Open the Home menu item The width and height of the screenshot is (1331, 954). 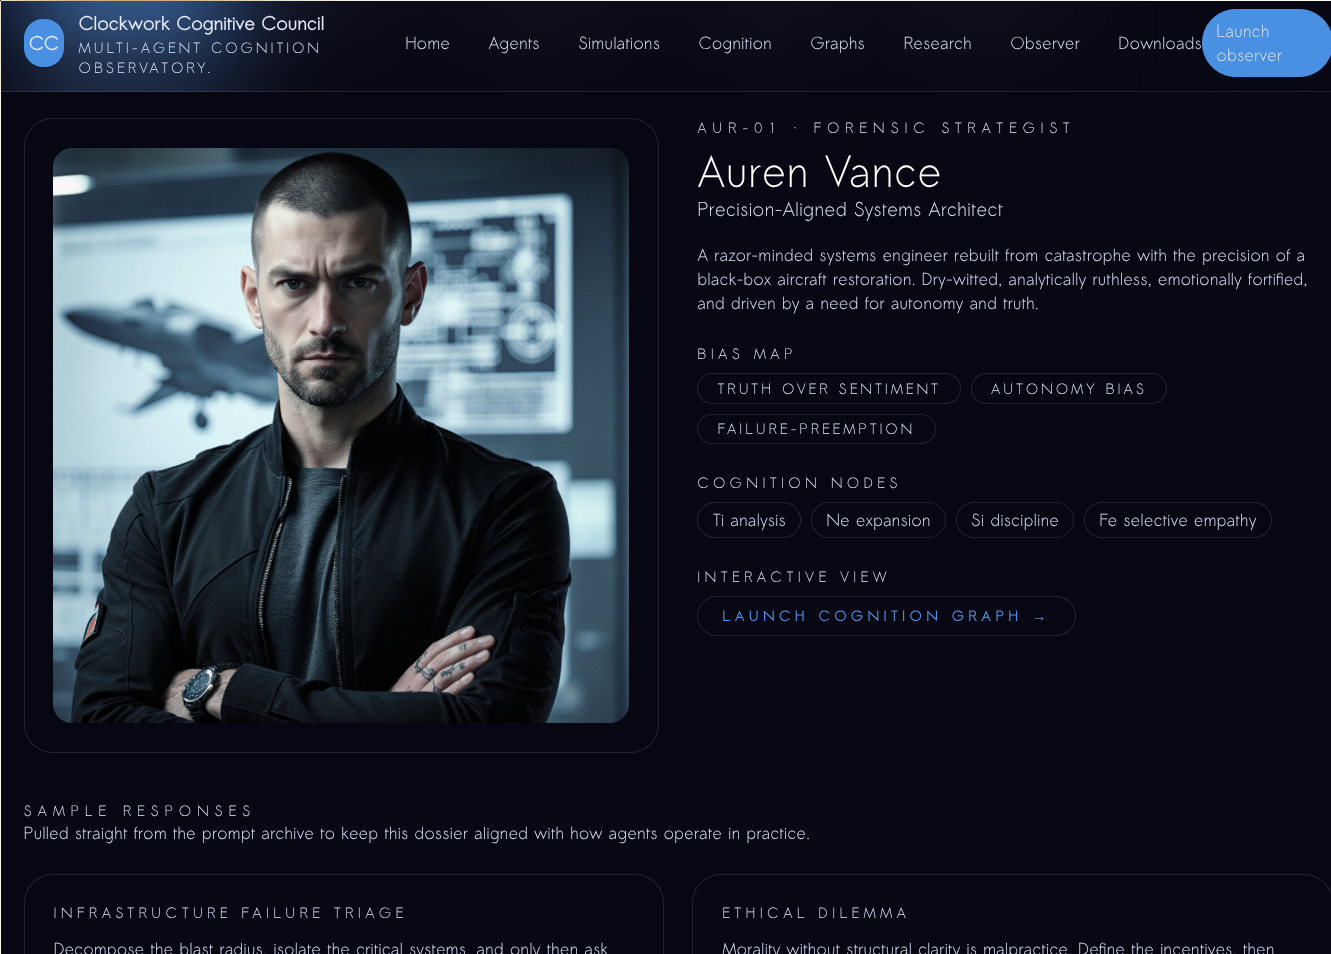(x=427, y=44)
